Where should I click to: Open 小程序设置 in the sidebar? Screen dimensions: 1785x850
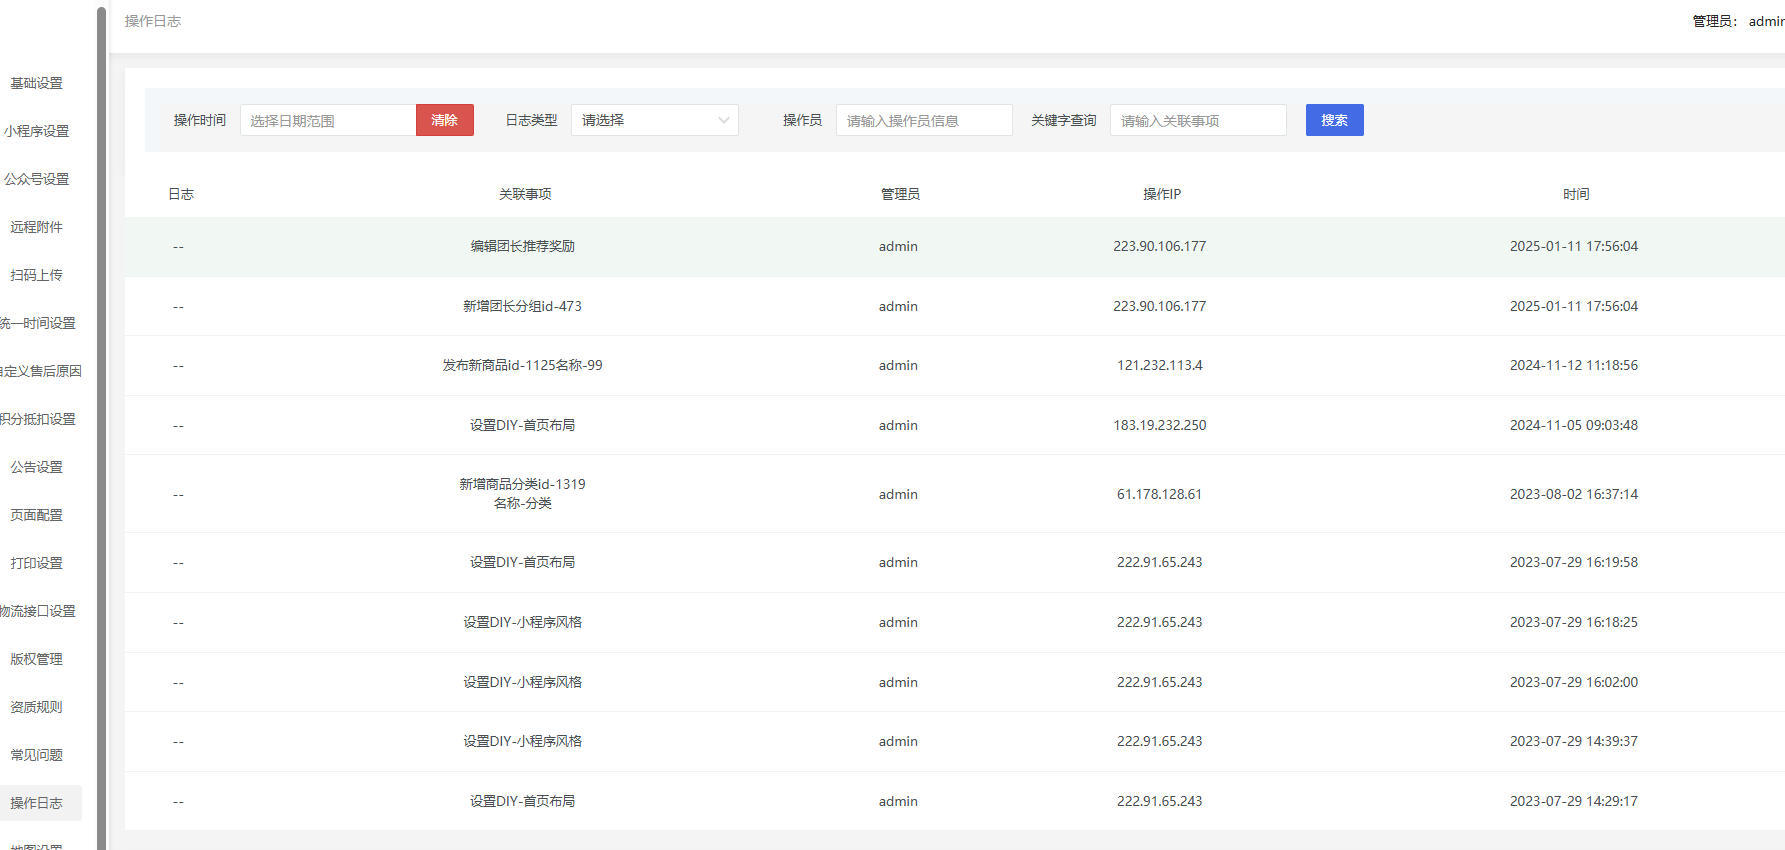[37, 131]
